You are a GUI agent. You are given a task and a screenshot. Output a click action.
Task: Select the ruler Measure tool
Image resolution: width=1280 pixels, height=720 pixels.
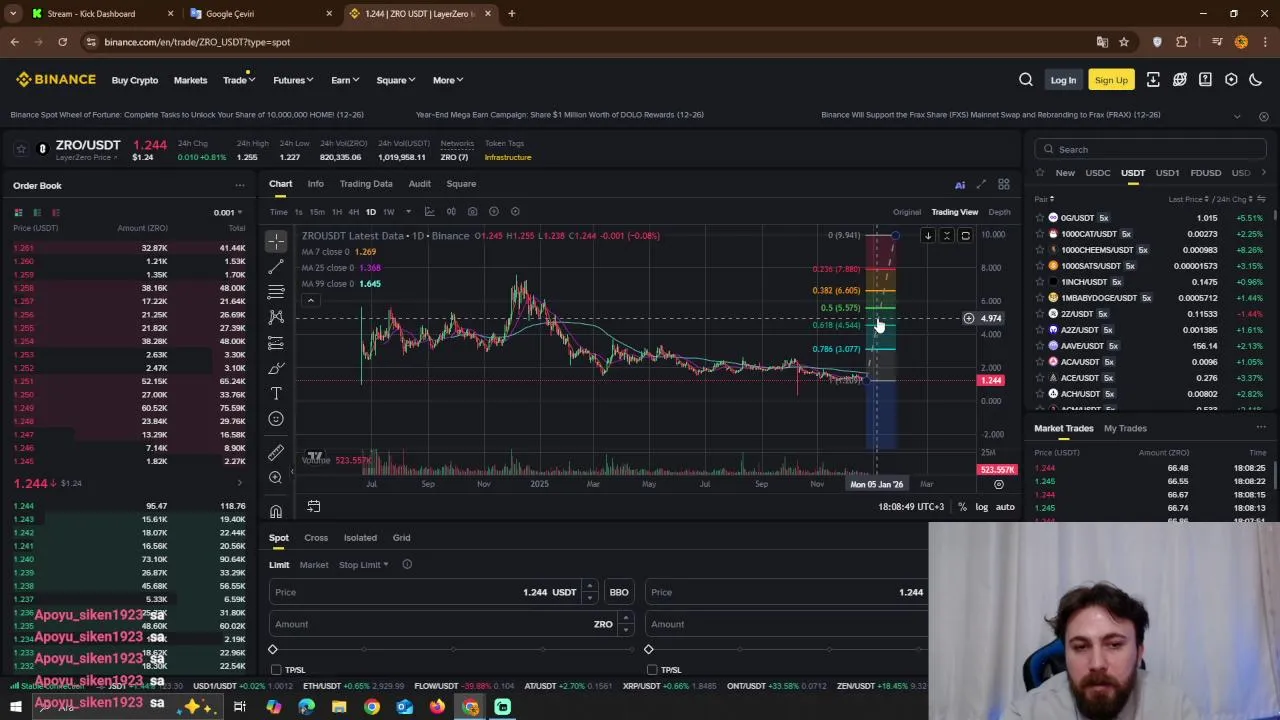coord(276,452)
